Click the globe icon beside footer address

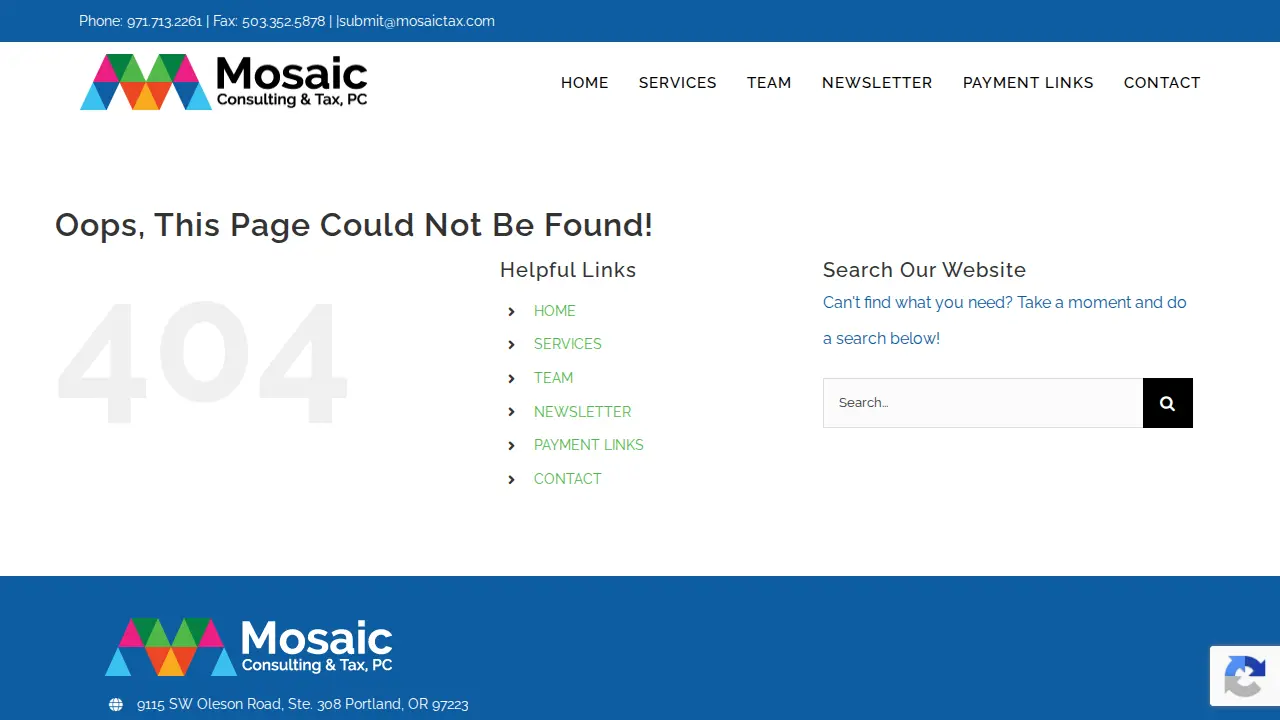click(116, 705)
